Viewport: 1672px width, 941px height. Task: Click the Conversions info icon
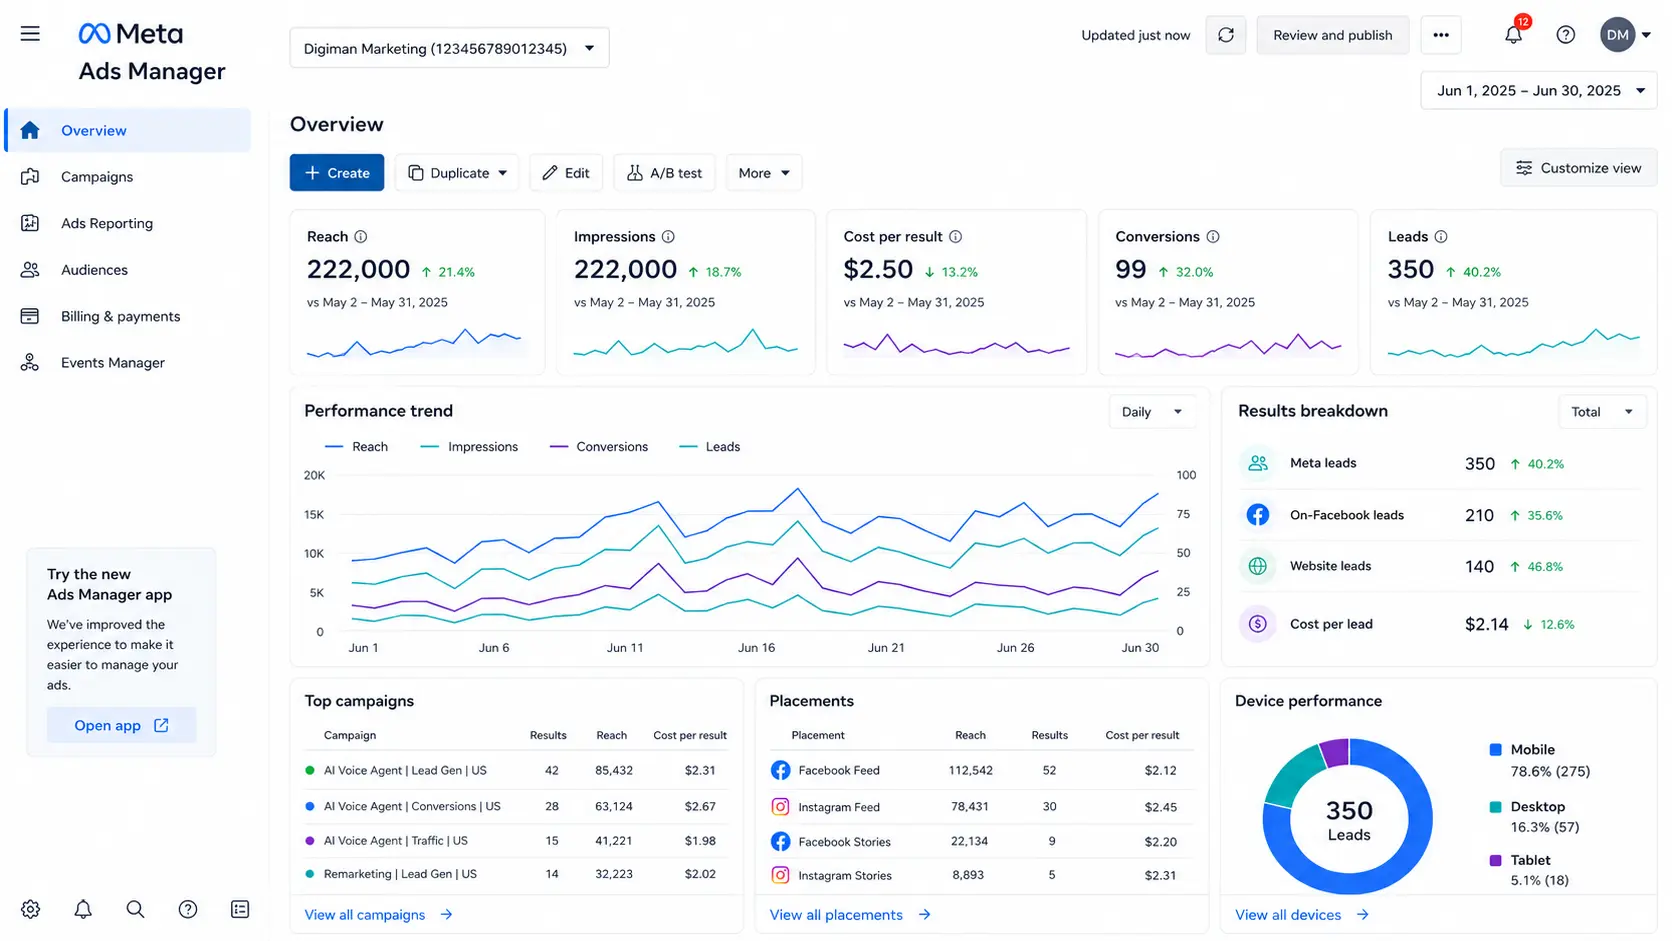1213,237
